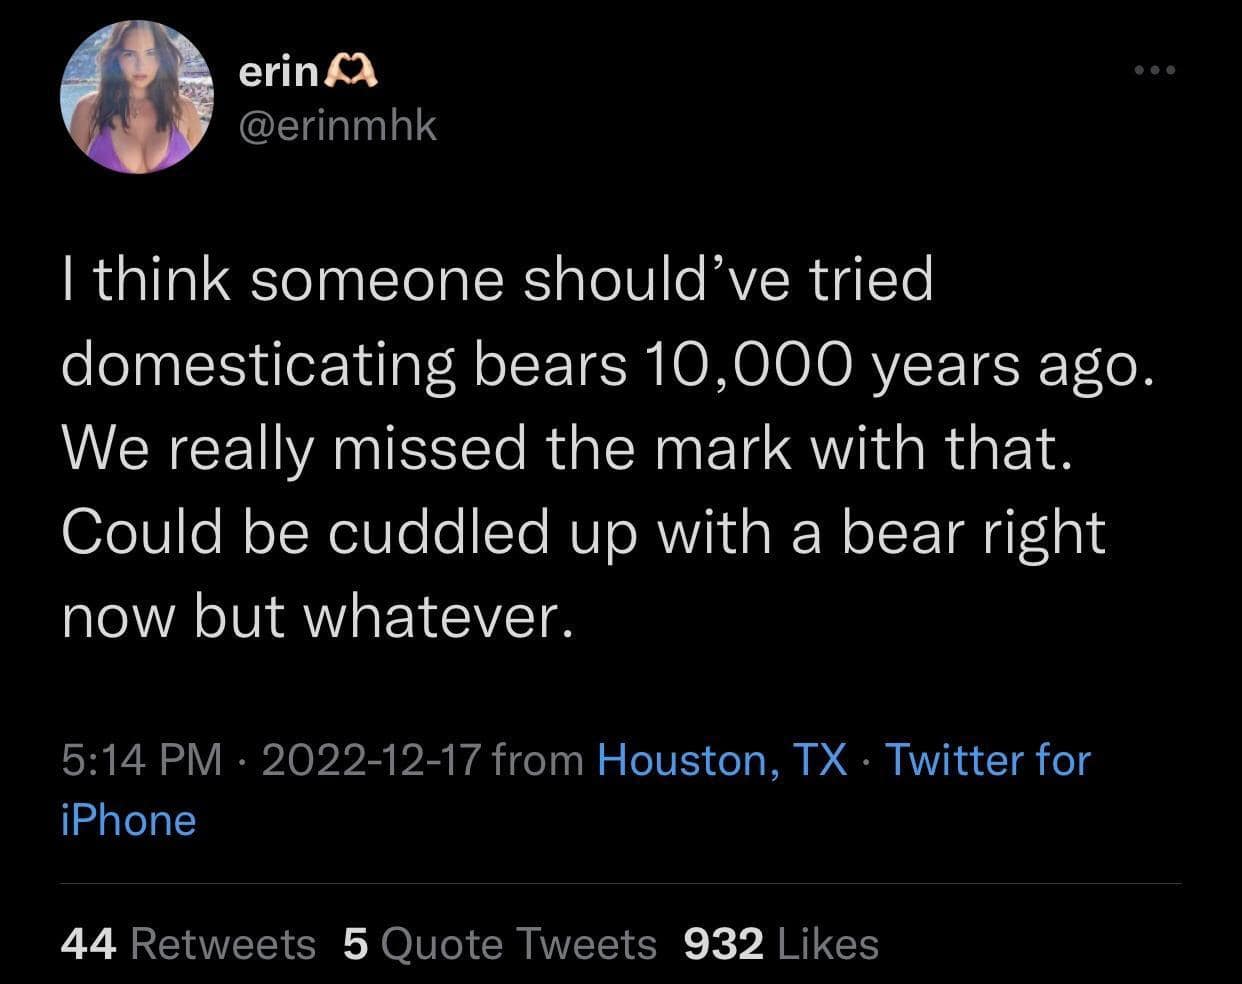Click the word iPhone below the timestamp
Viewport: 1242px width, 984px height.
click(129, 820)
